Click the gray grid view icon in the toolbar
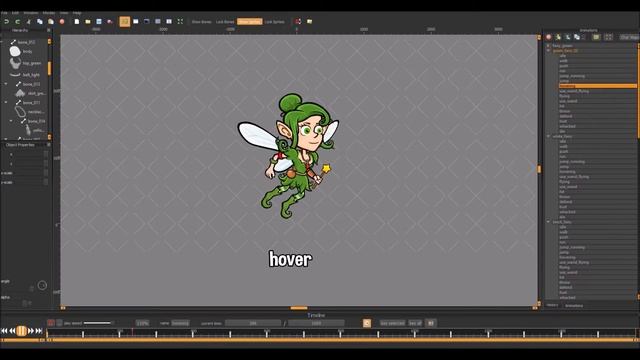This screenshot has width=640, height=360. pyautogui.click(x=158, y=21)
